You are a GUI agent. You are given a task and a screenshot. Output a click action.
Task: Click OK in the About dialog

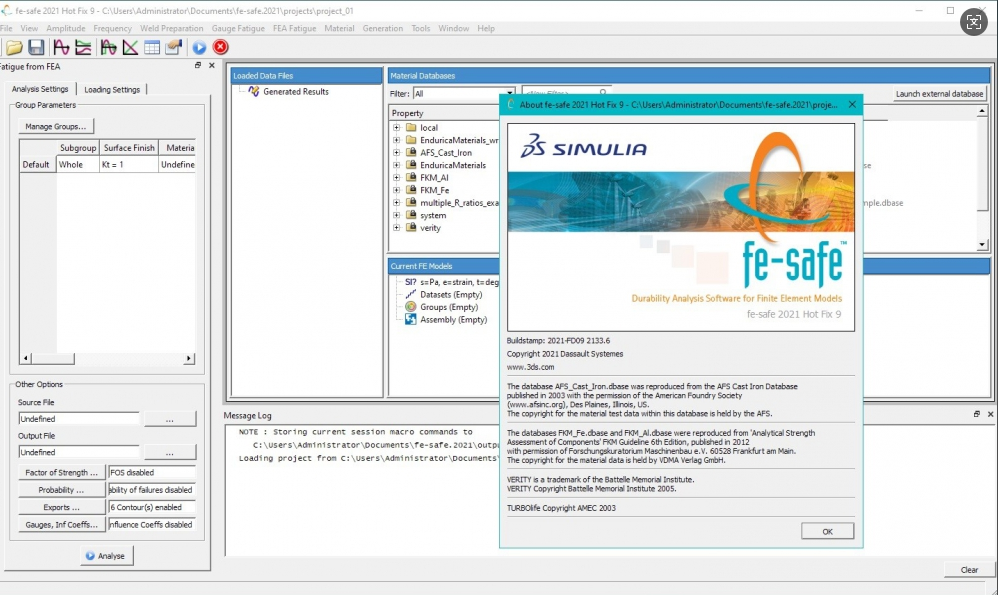tap(827, 531)
